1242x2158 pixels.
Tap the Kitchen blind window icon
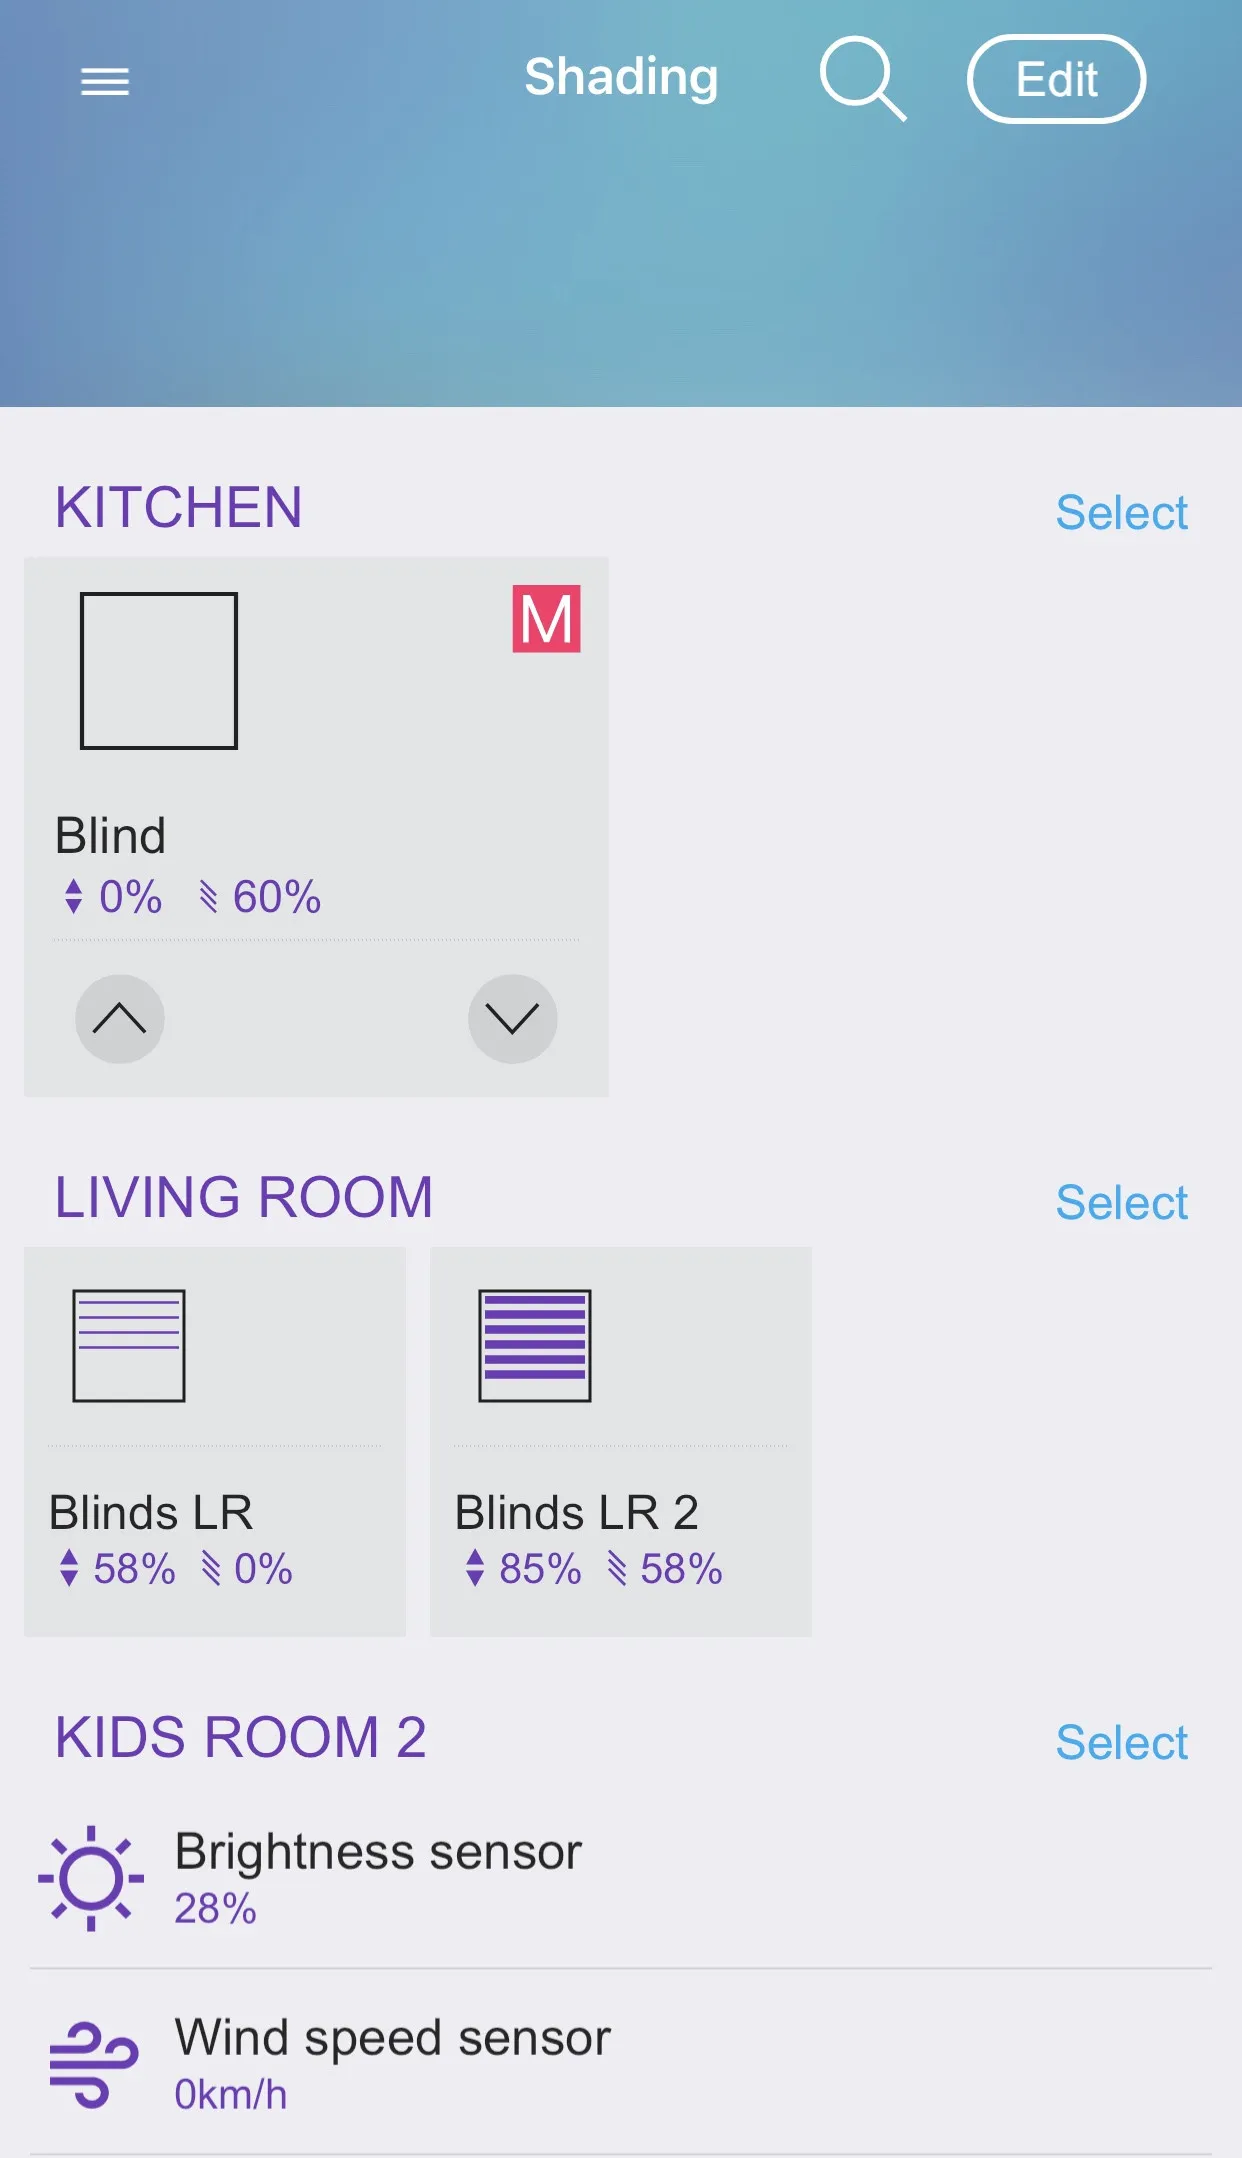click(159, 670)
